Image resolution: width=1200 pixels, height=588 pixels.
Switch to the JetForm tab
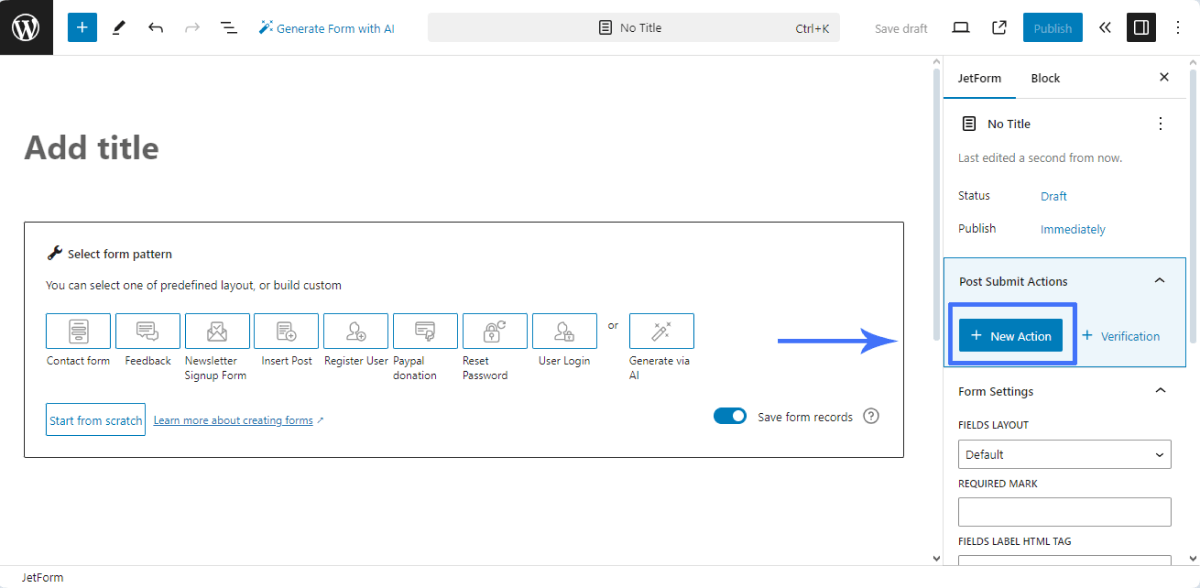979,77
